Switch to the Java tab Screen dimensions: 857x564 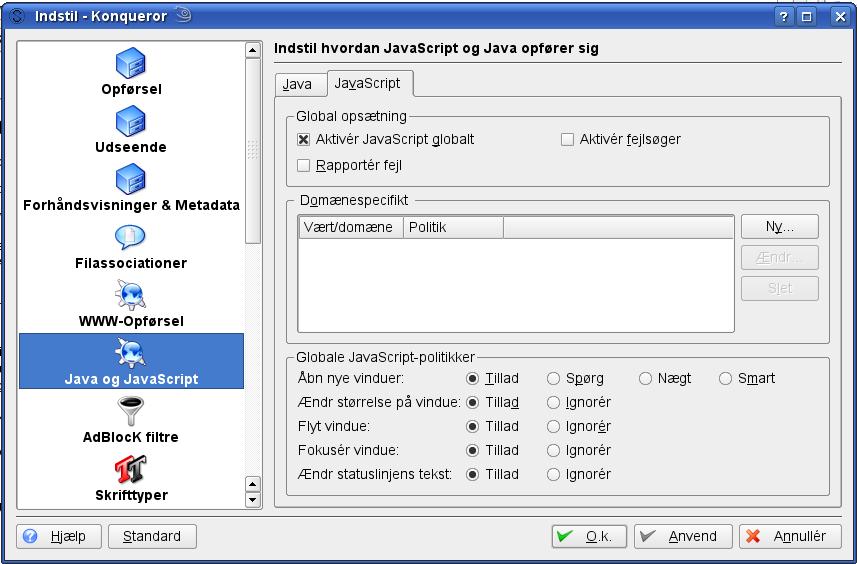[x=300, y=85]
